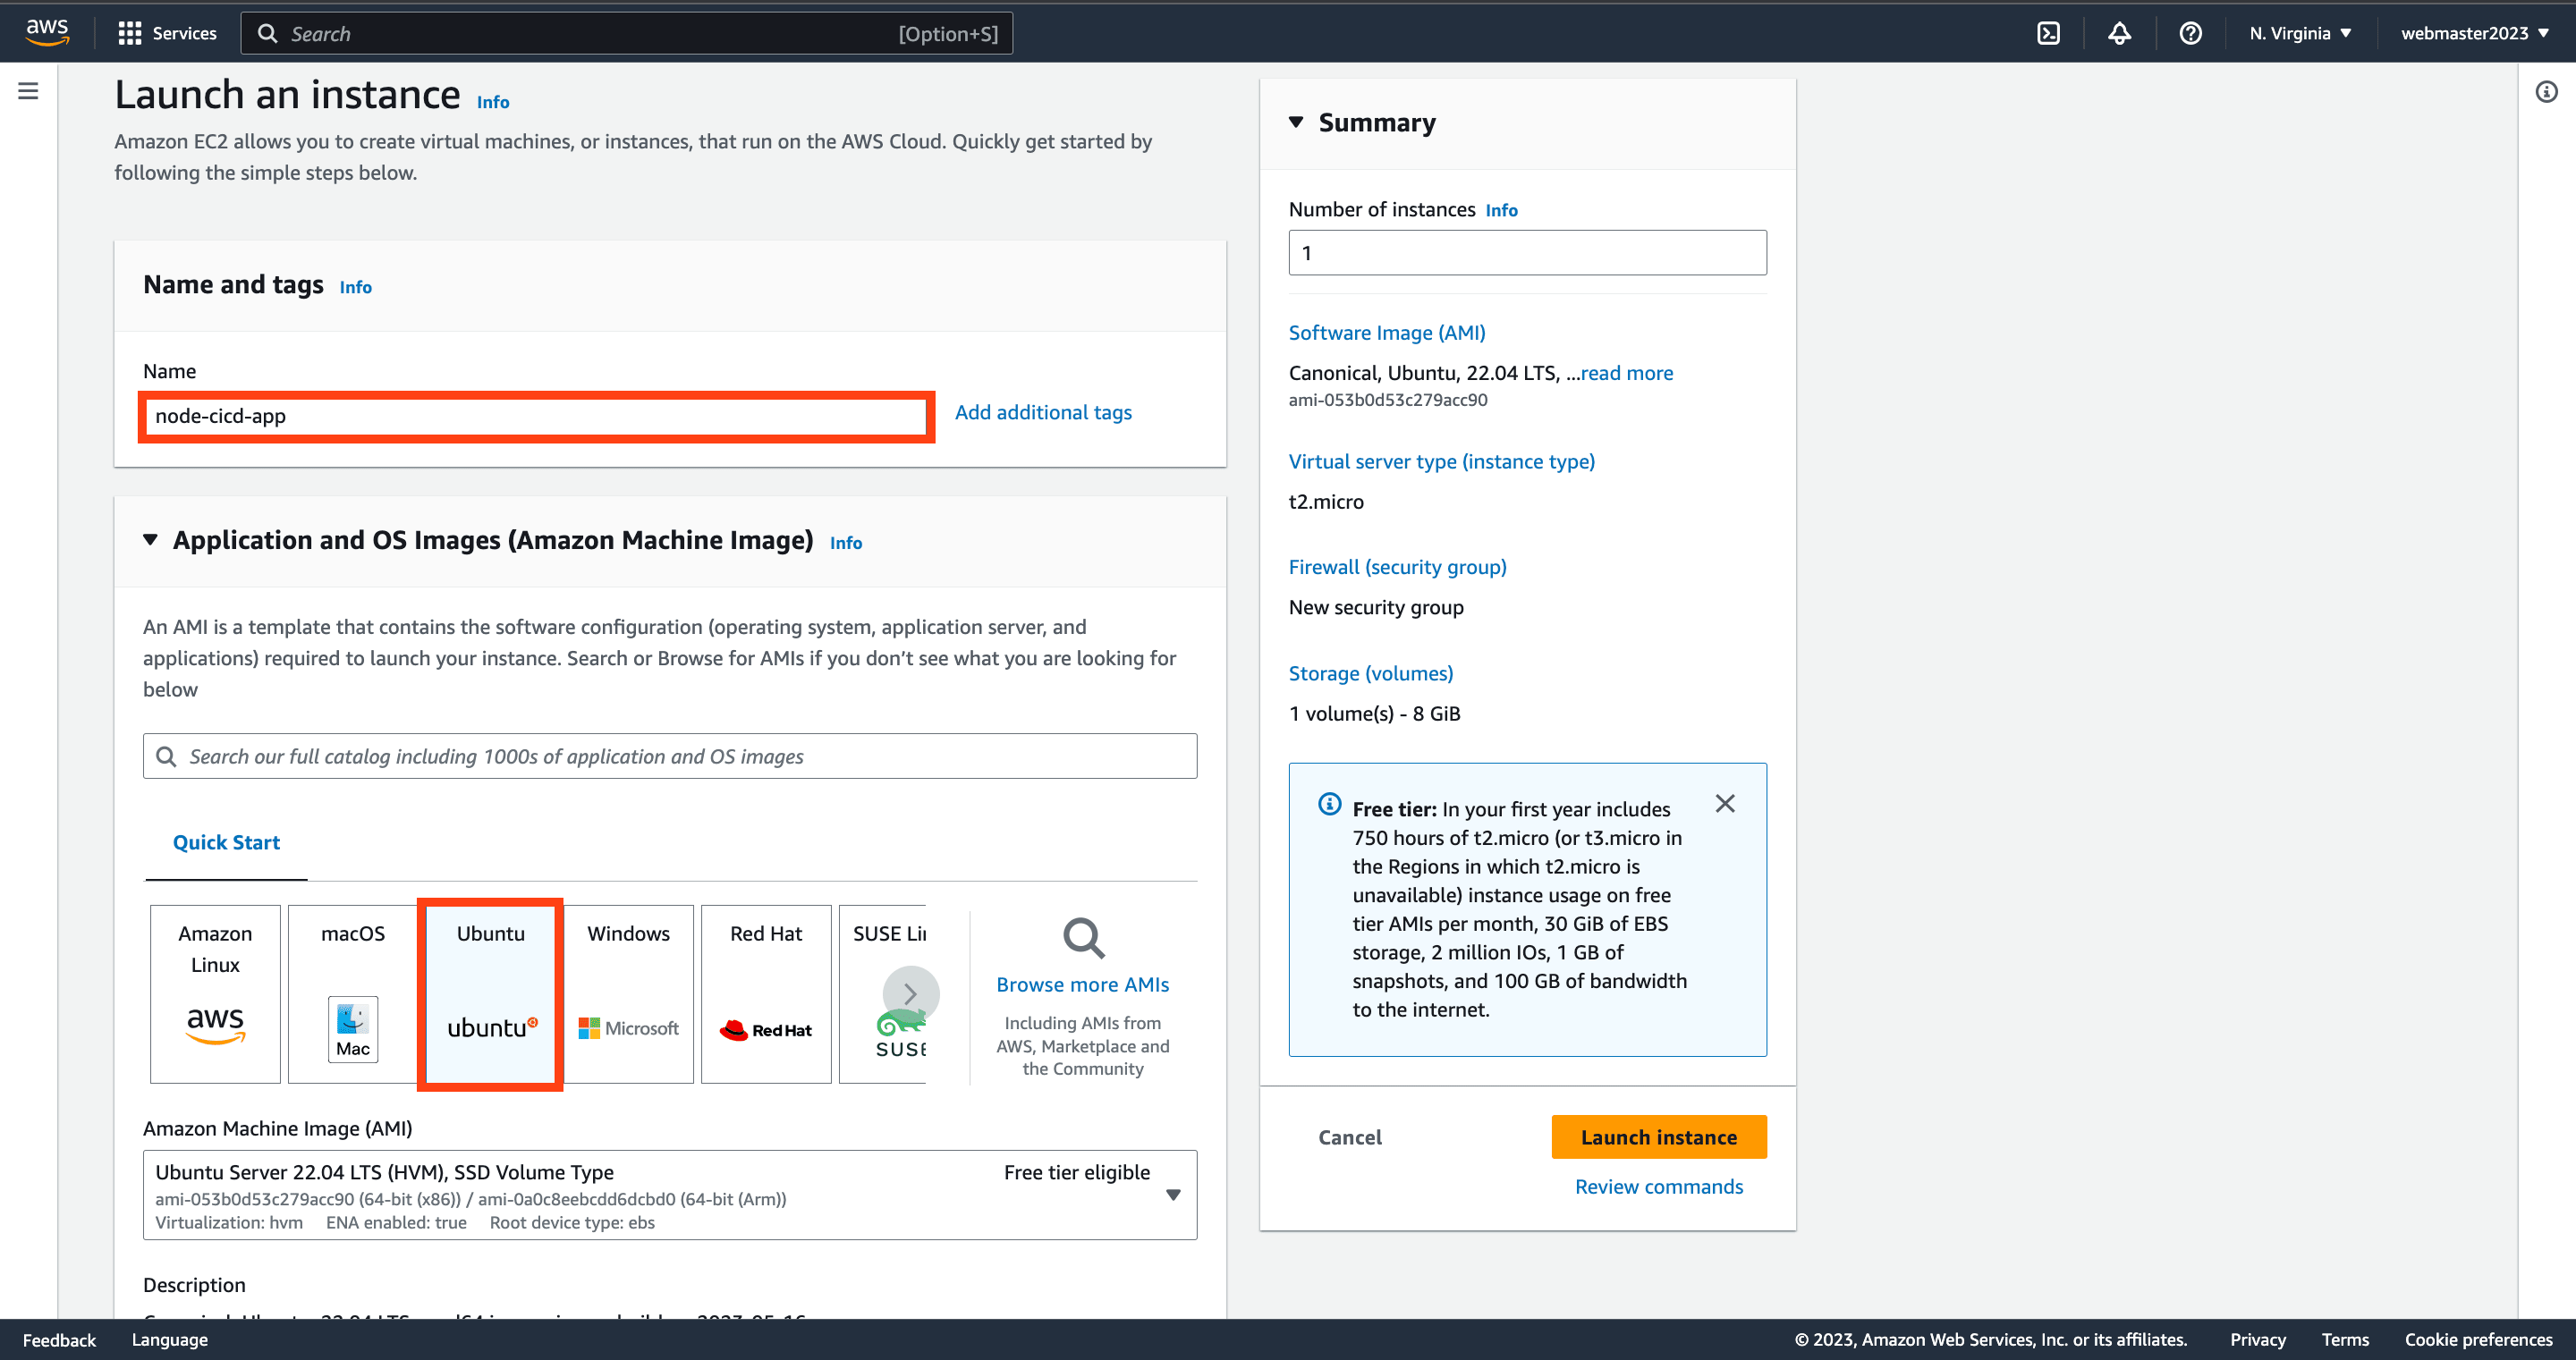Screen dimensions: 2576x1360
Task: Toggle the left hamburger navigation menu
Action: click(x=28, y=91)
